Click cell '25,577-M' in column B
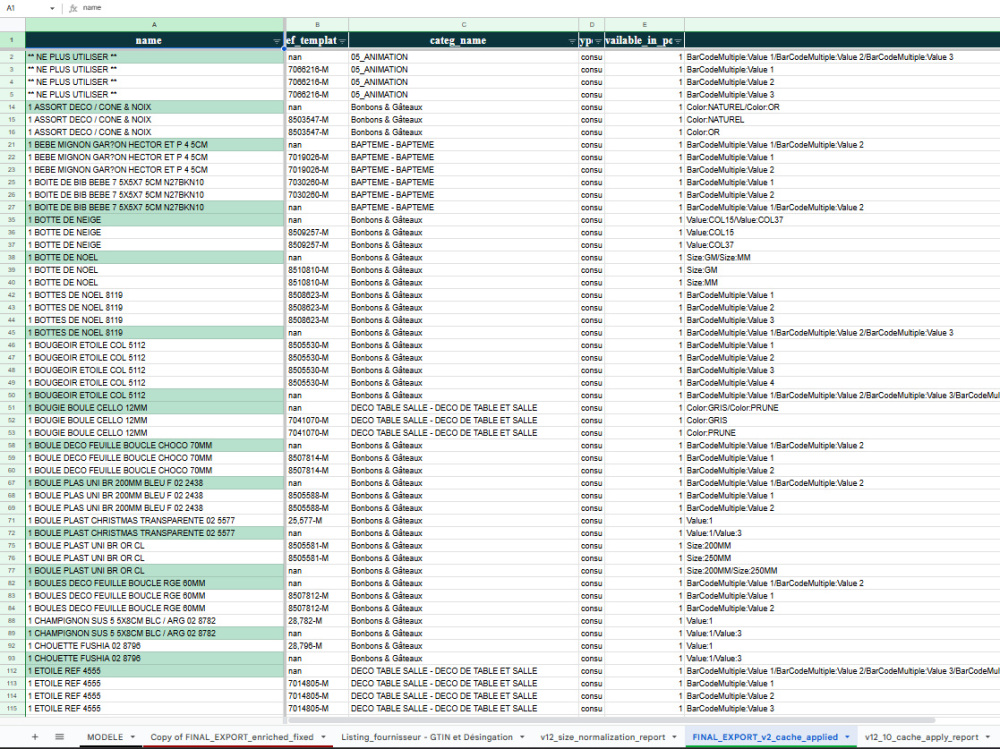 [317, 521]
